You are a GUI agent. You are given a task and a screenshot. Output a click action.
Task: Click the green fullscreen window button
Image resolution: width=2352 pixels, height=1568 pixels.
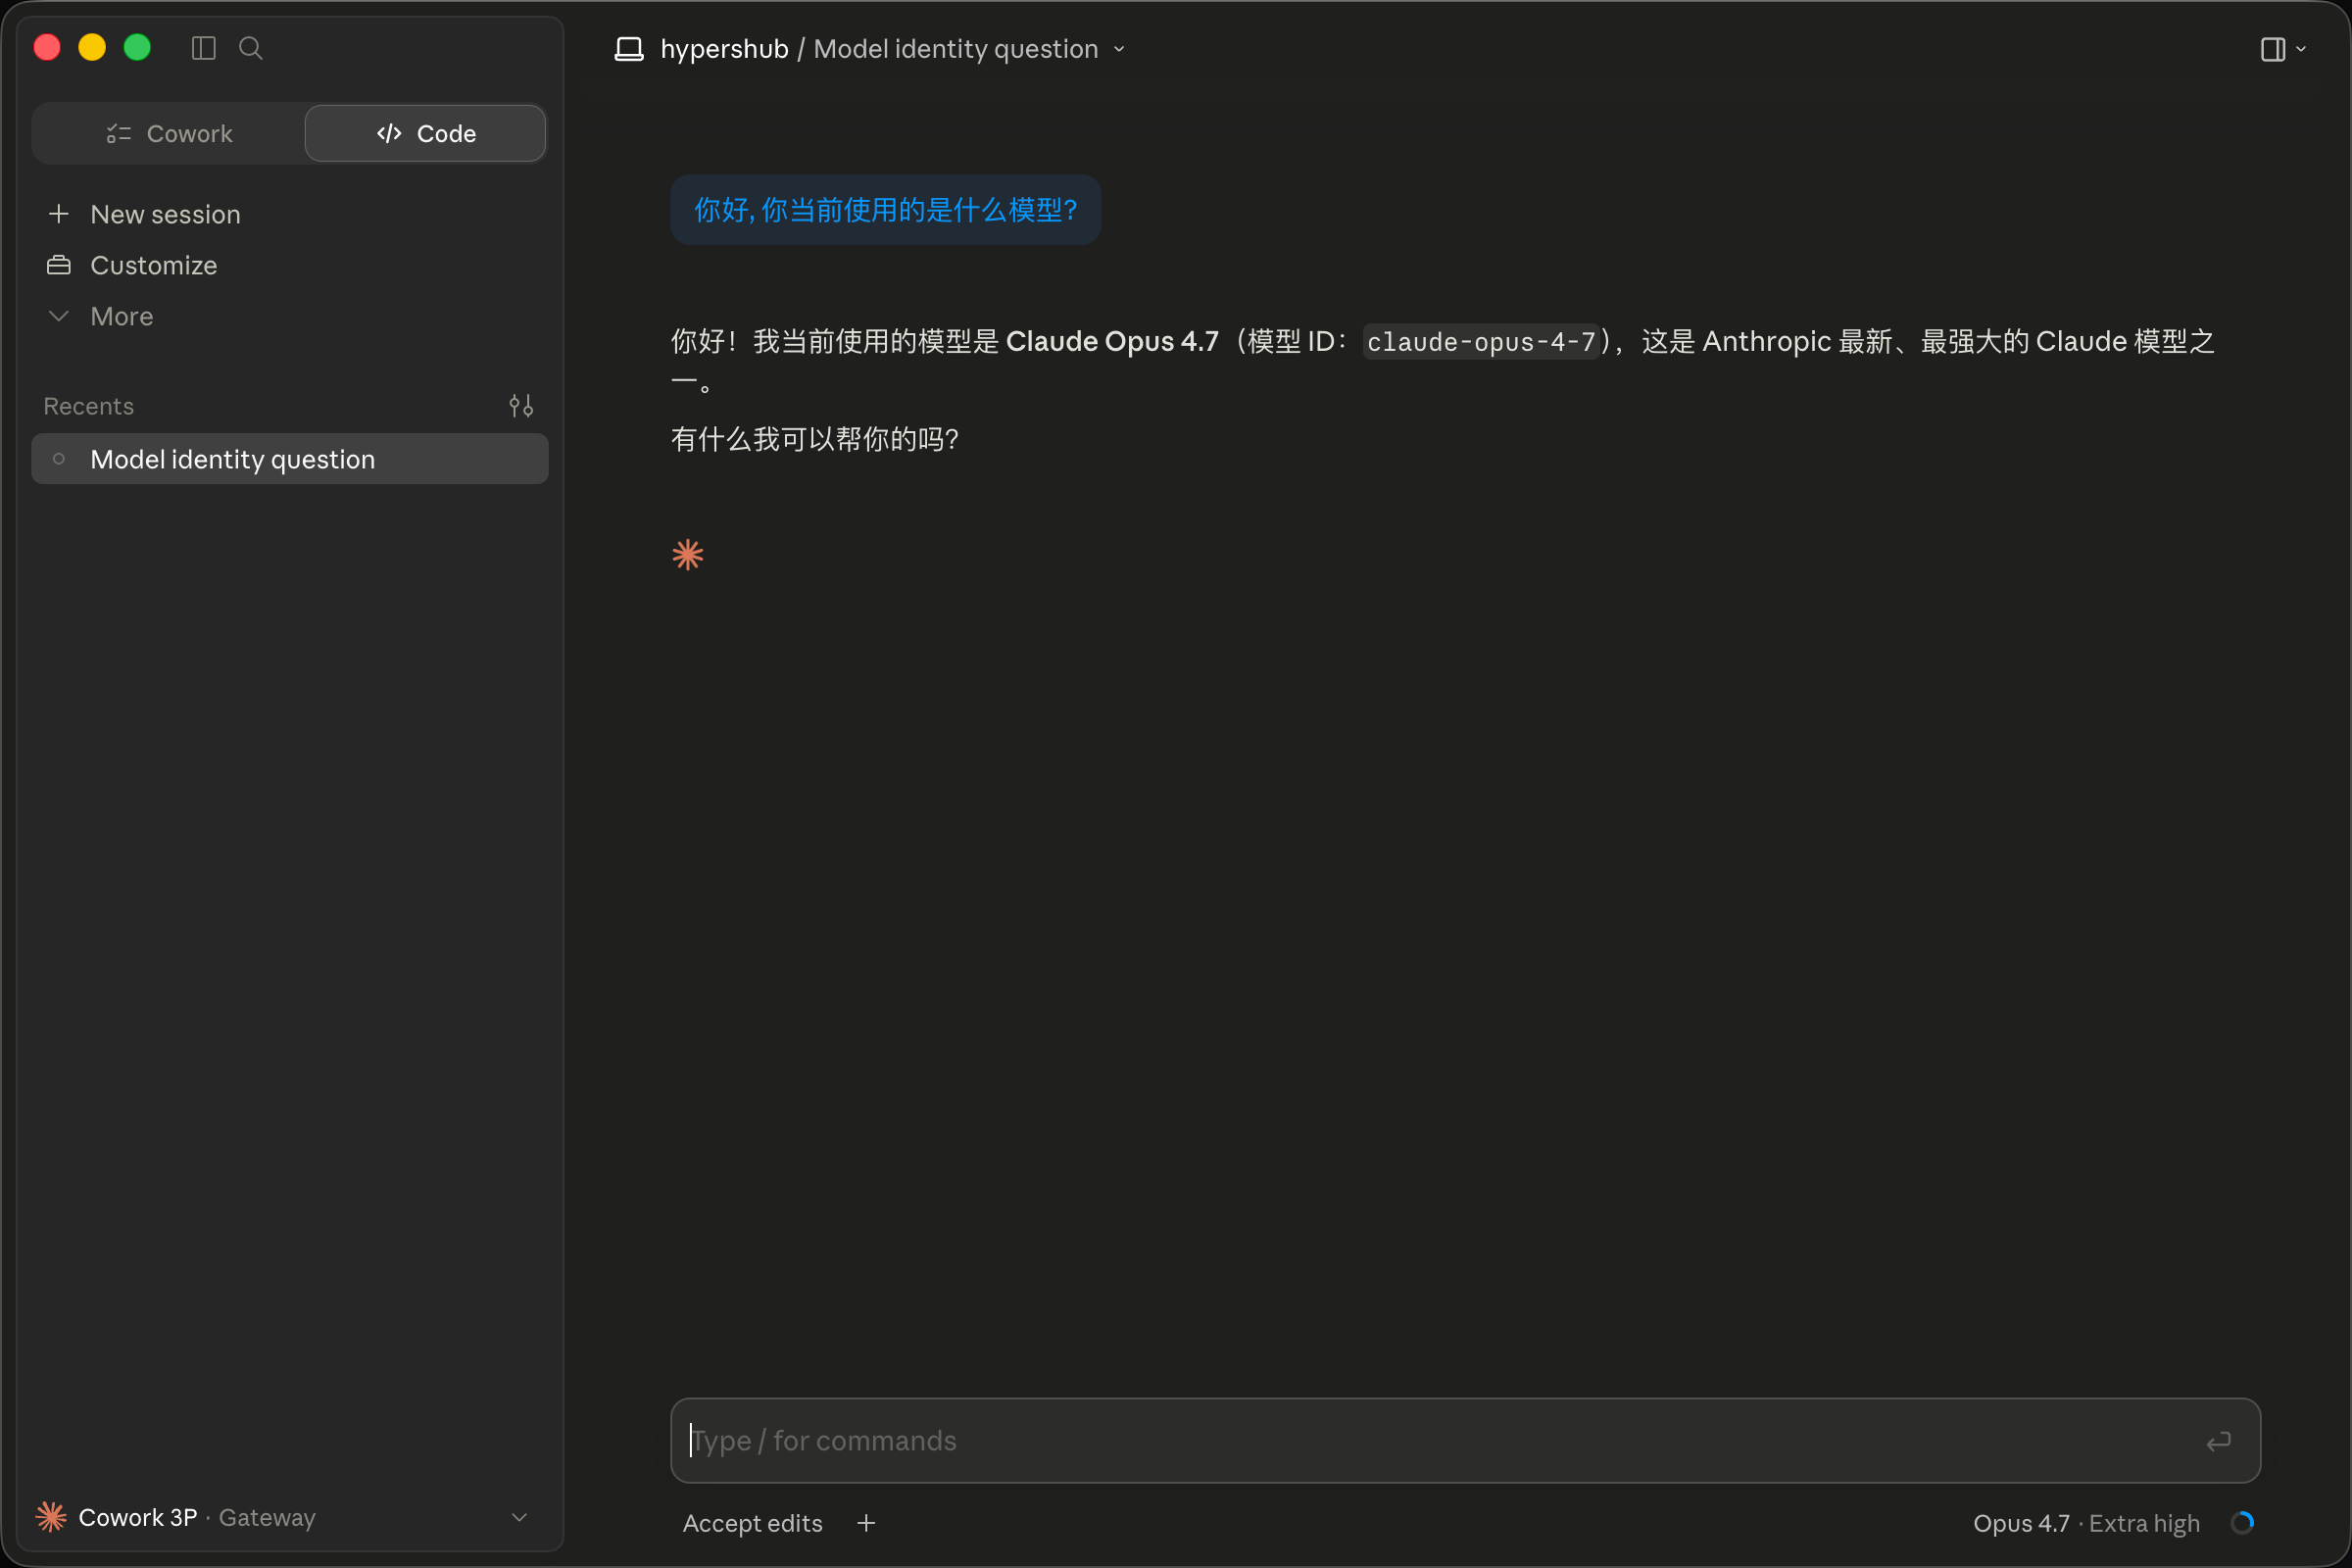tap(137, 48)
